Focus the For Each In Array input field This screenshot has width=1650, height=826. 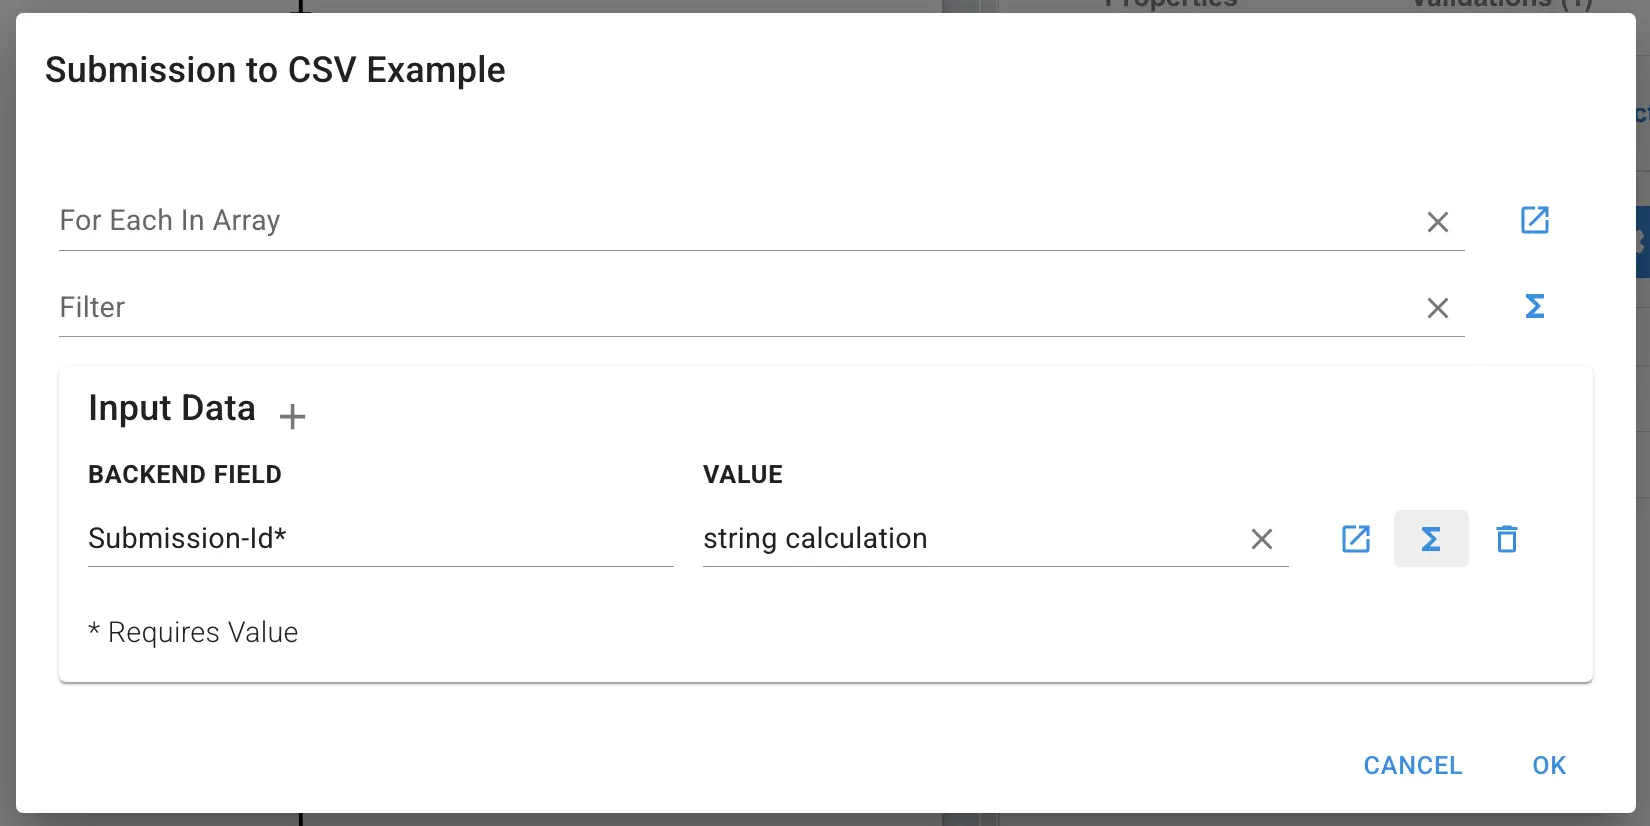pos(600,221)
